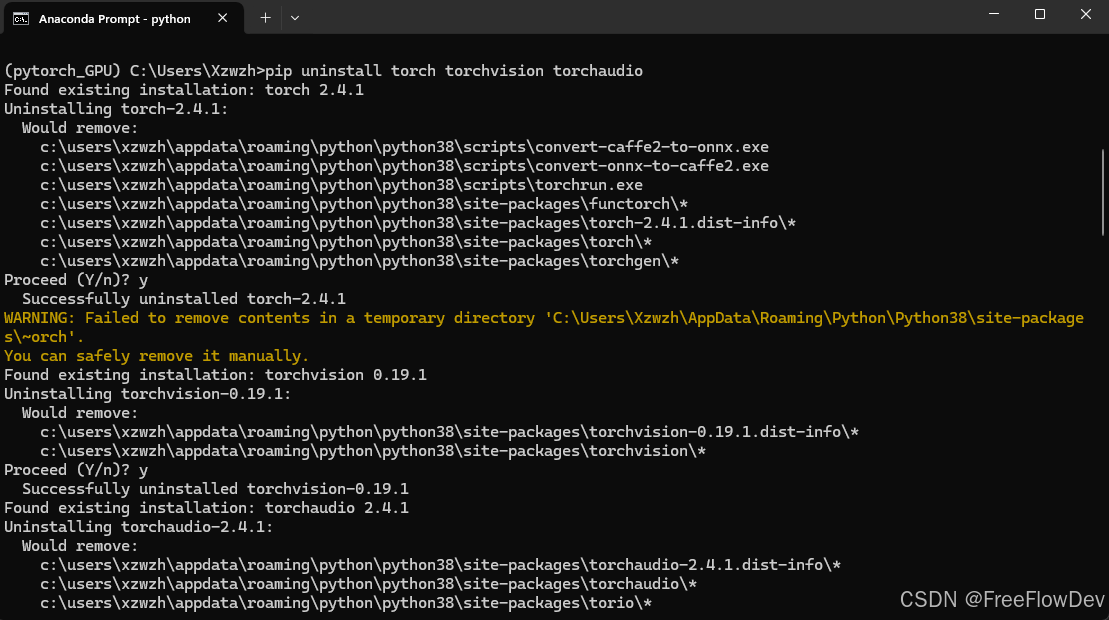Click the vertical scrollbar thumb
Image resolution: width=1109 pixels, height=620 pixels.
(x=1103, y=192)
